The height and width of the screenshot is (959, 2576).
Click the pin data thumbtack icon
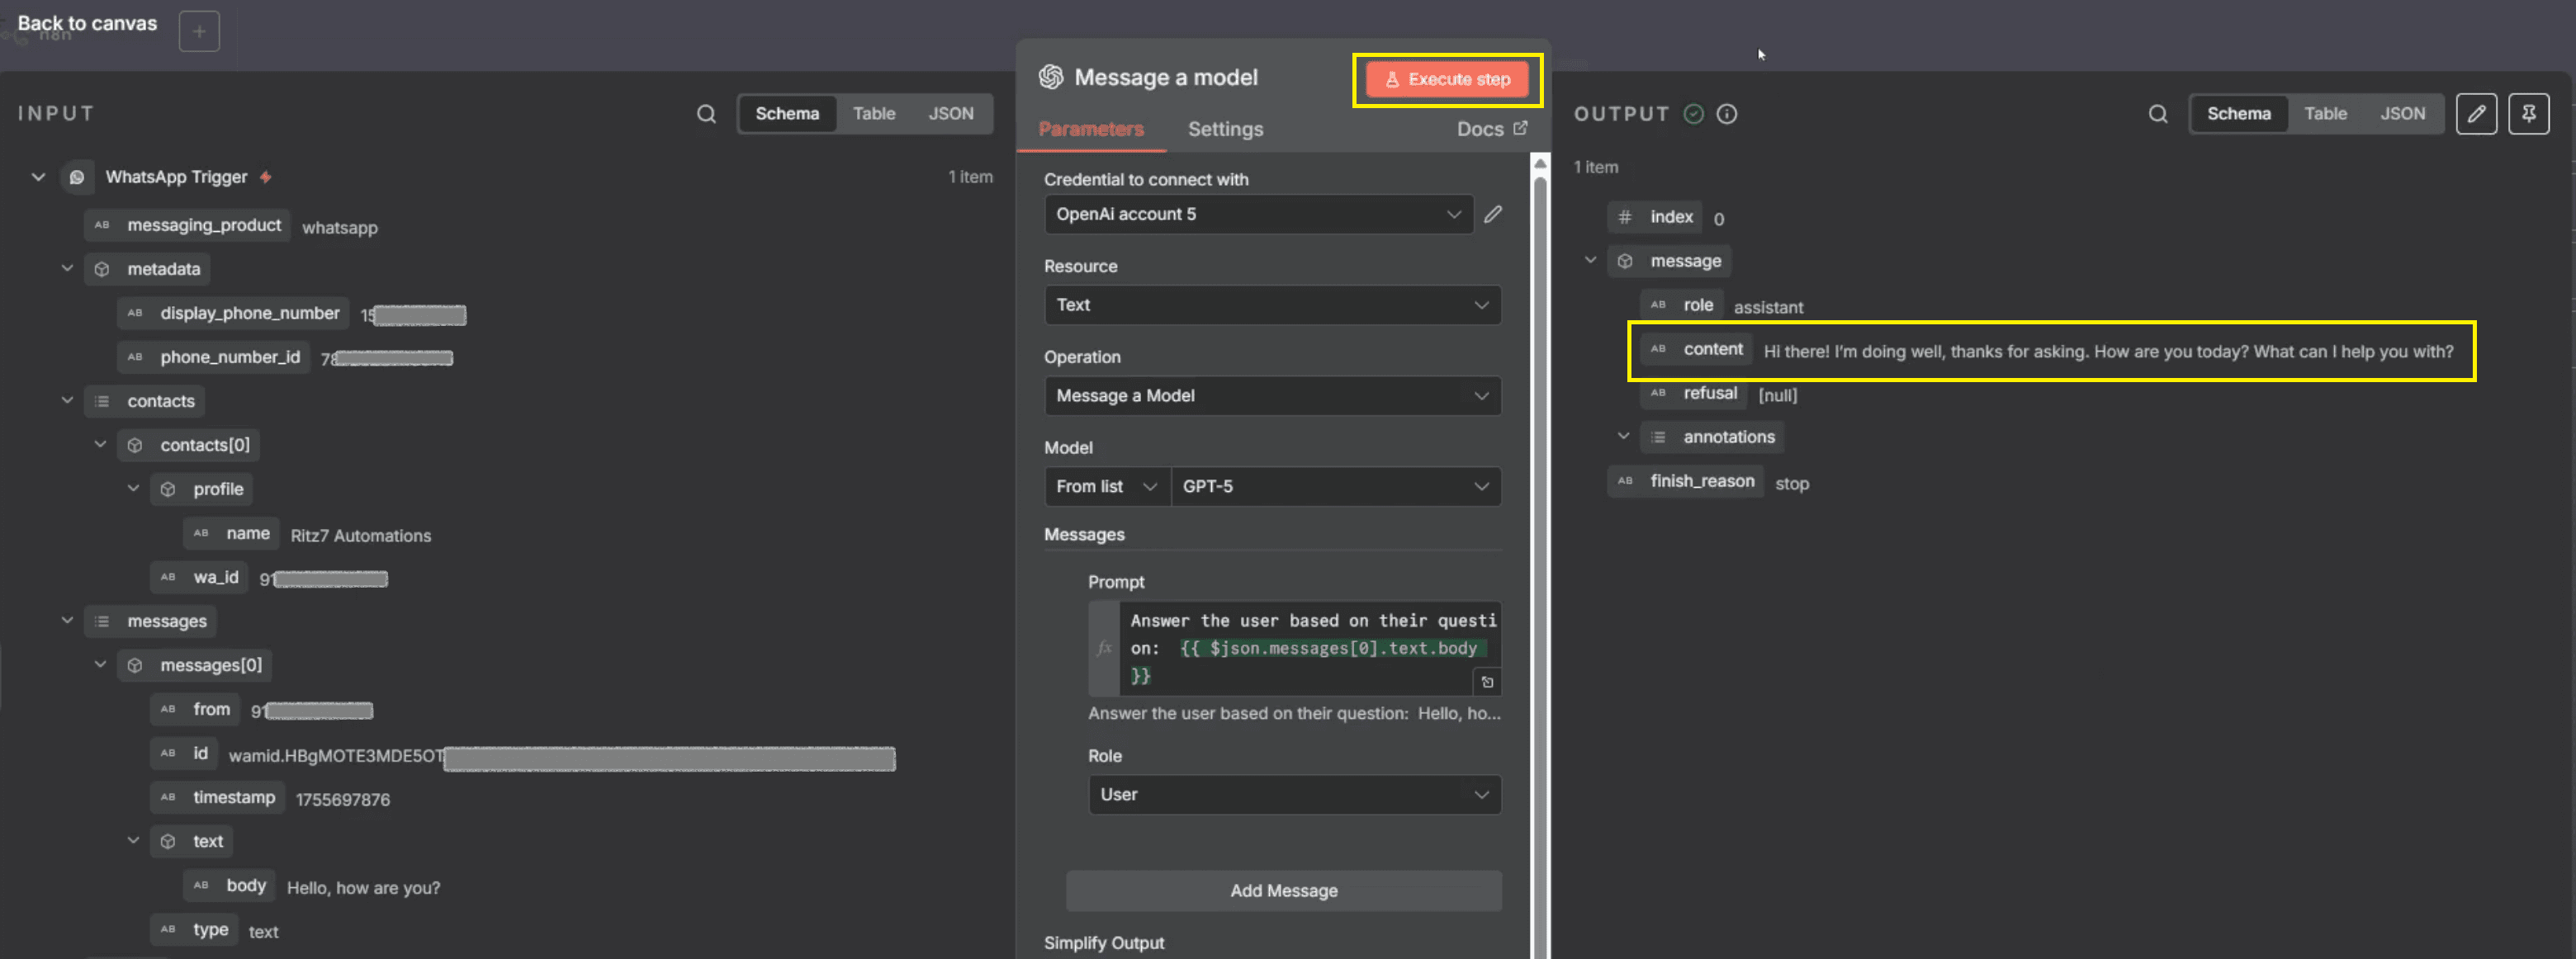point(2529,113)
